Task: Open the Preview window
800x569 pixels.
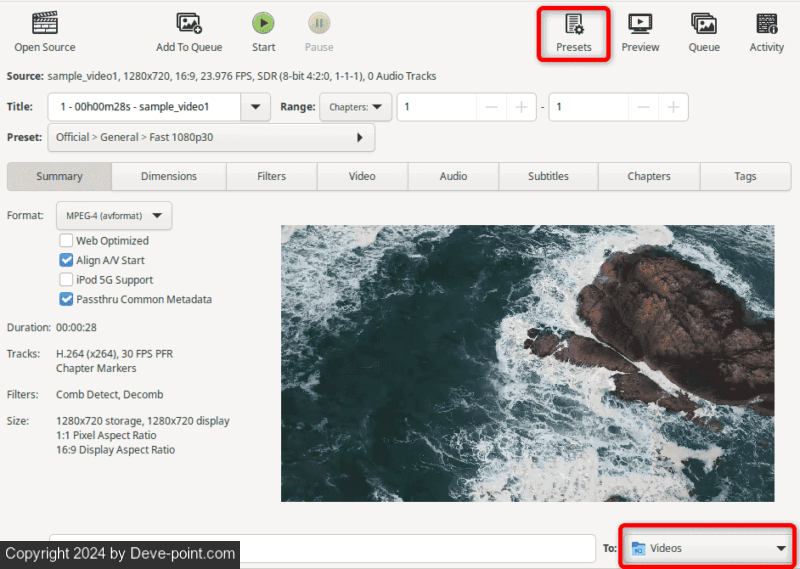Action: [x=640, y=24]
